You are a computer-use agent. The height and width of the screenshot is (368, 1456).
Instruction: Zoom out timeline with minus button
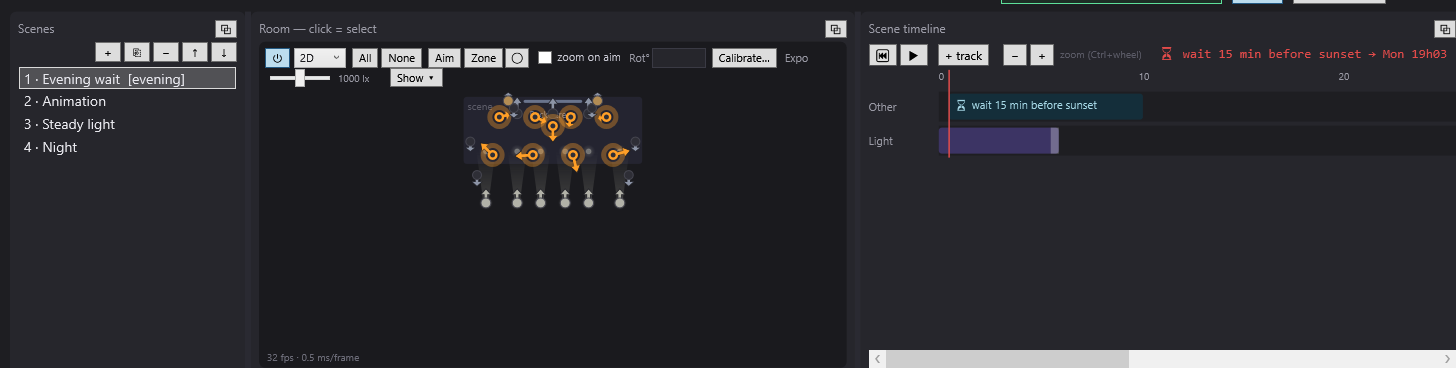(1014, 56)
